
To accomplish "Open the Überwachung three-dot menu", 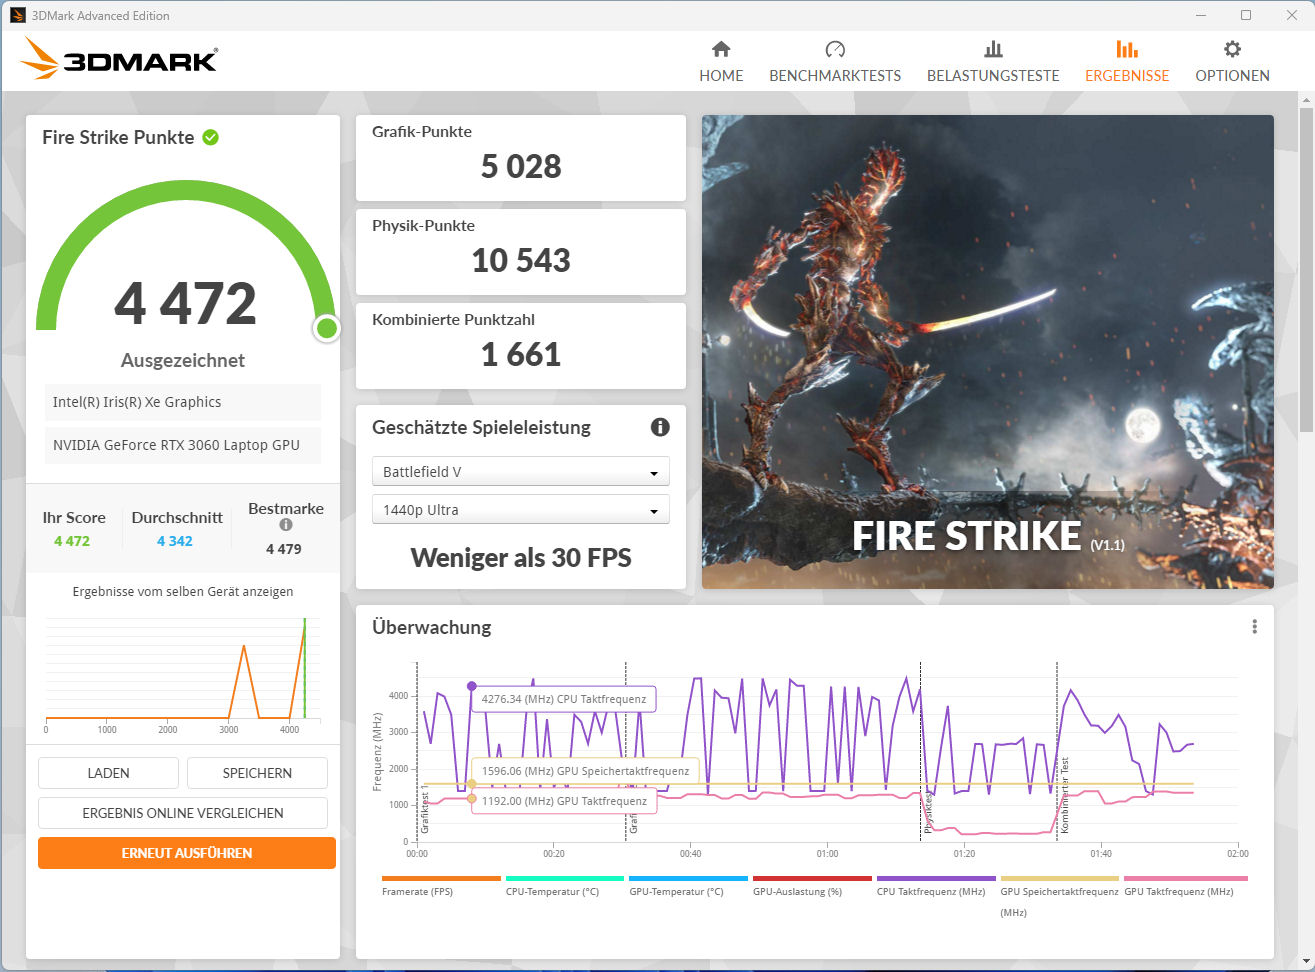I will 1254,627.
